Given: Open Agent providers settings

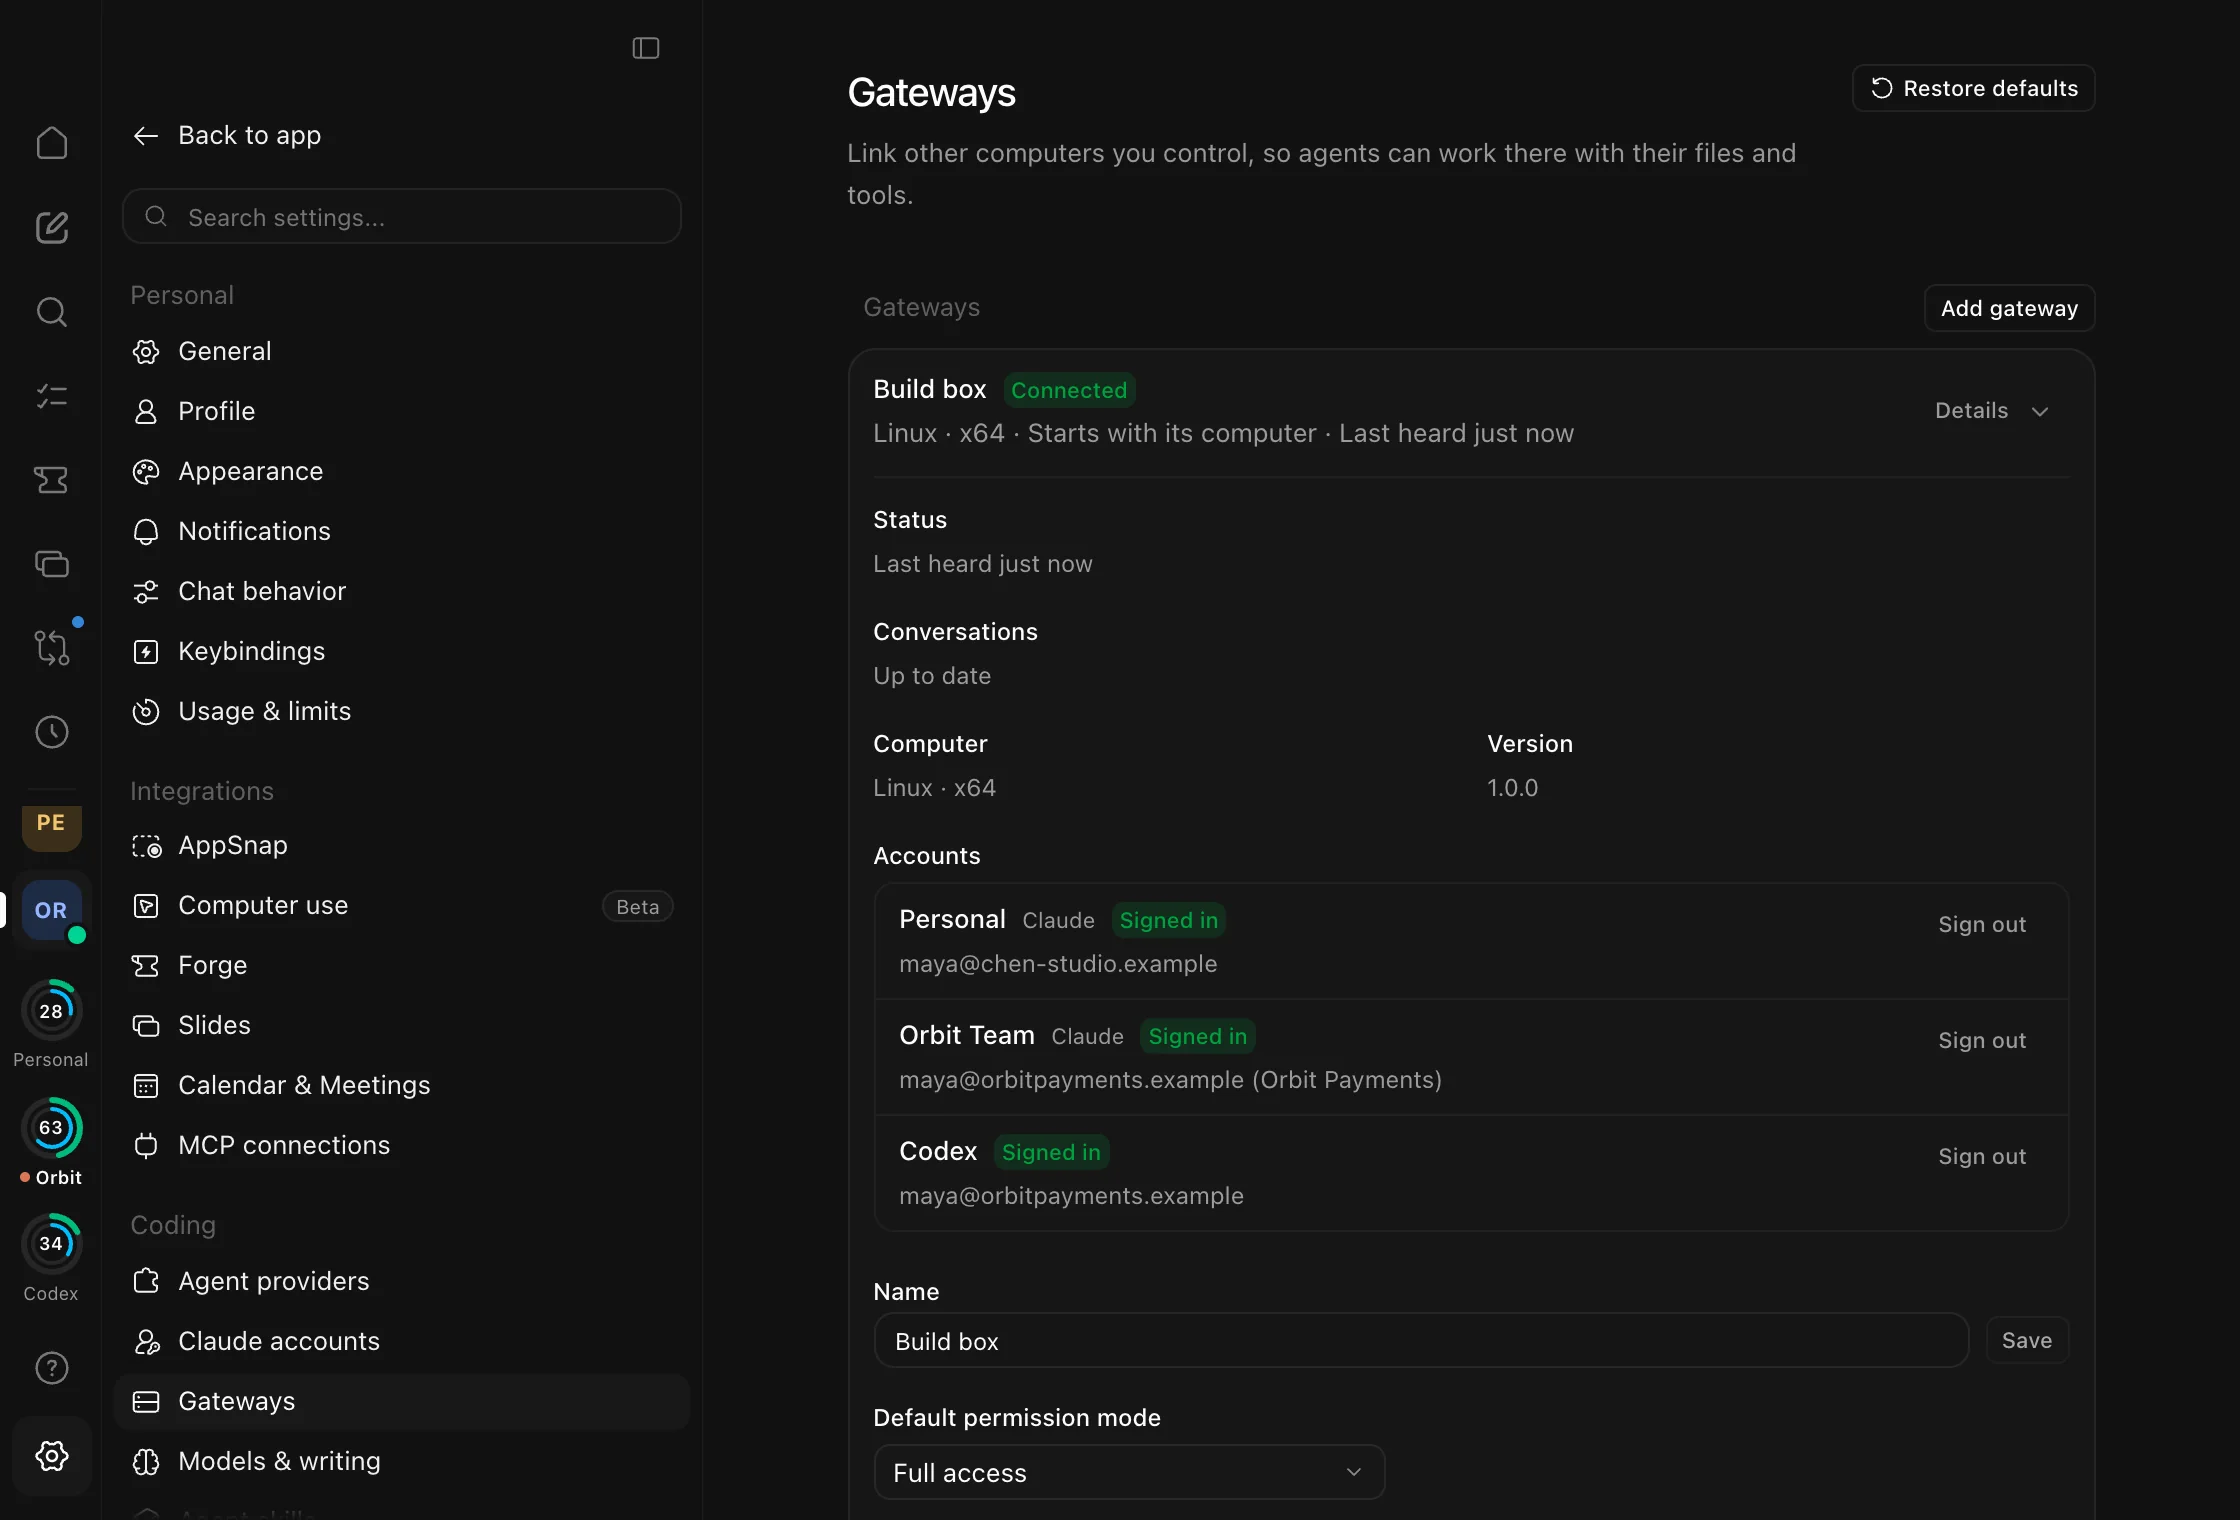Looking at the screenshot, I should (x=402, y=1282).
